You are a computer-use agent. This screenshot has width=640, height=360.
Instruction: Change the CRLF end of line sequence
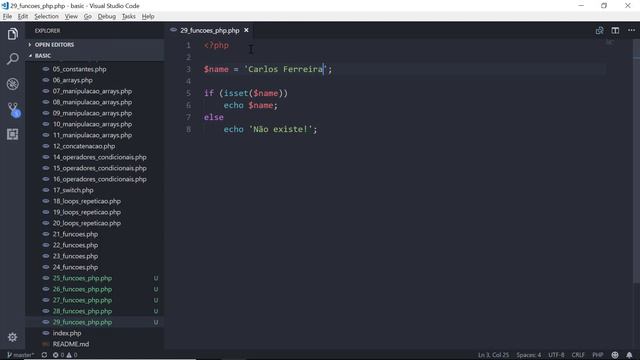click(578, 355)
